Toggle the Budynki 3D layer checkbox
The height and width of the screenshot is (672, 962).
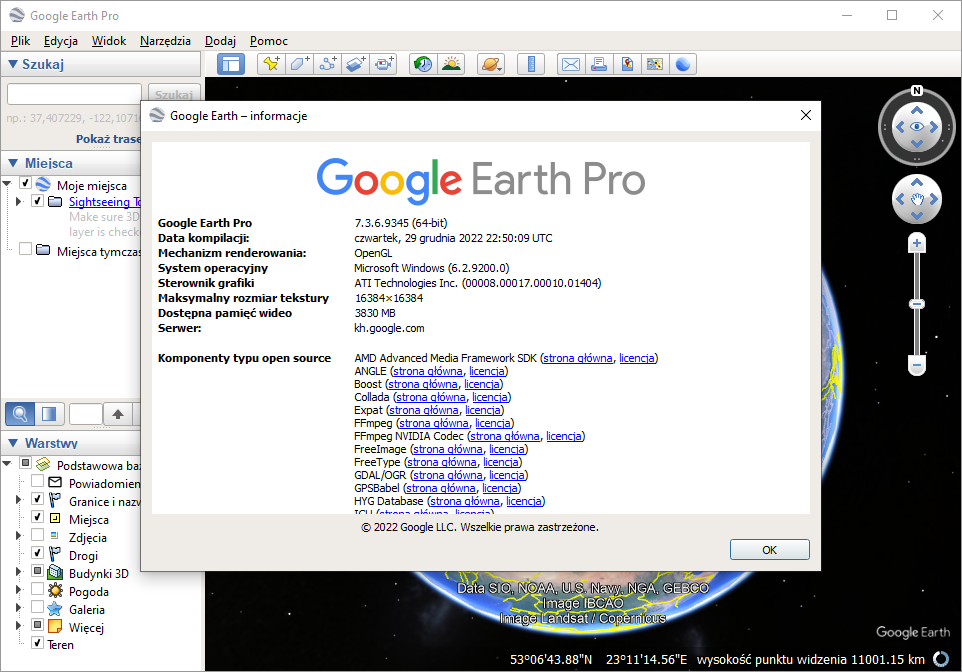(x=37, y=571)
